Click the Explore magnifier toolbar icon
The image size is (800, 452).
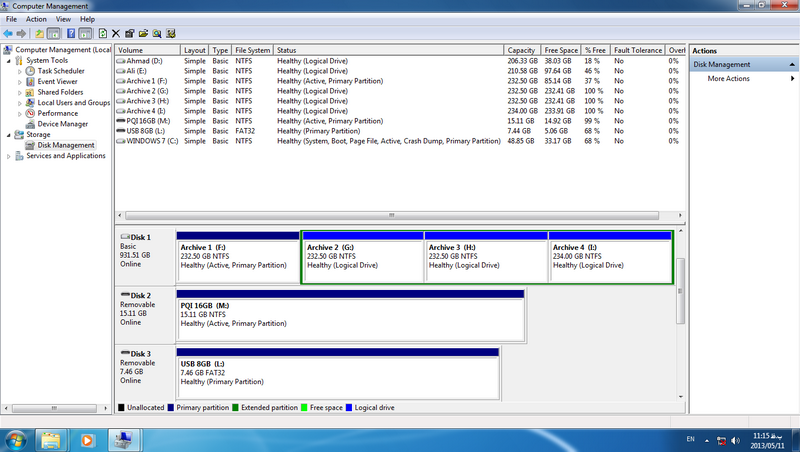[157, 34]
